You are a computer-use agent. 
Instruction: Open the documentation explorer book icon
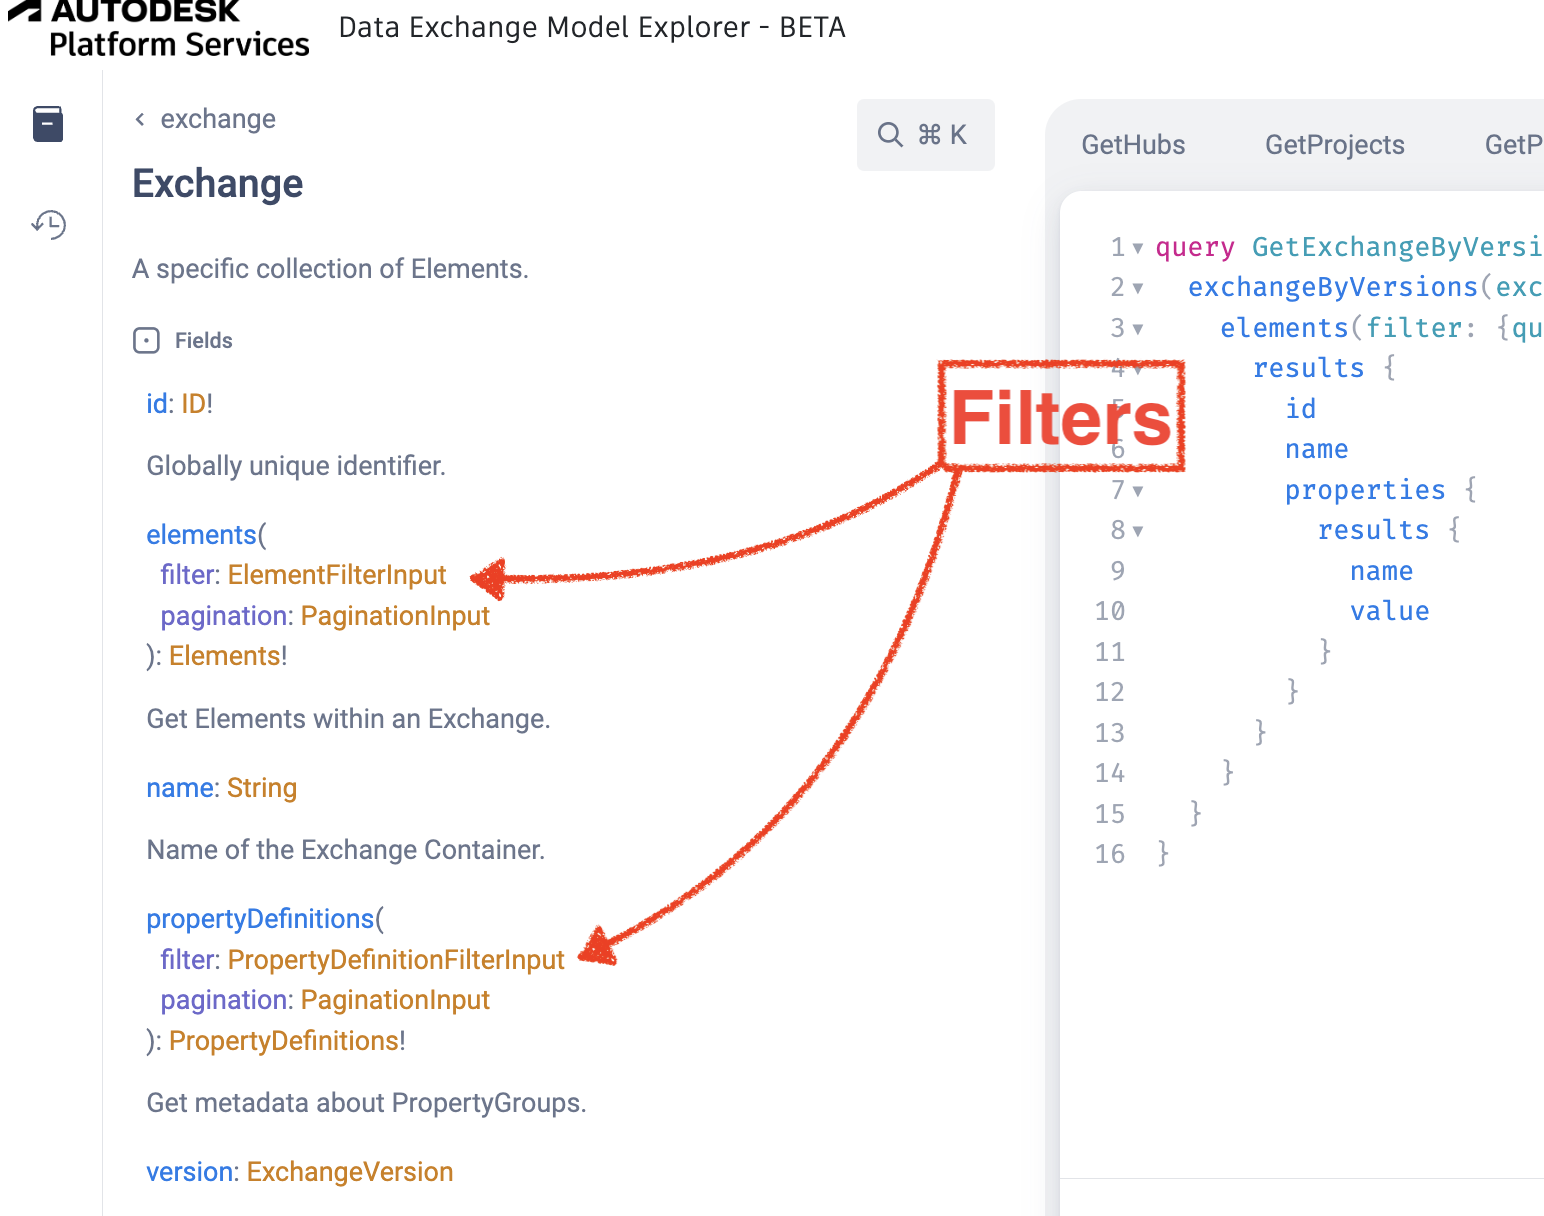point(48,124)
